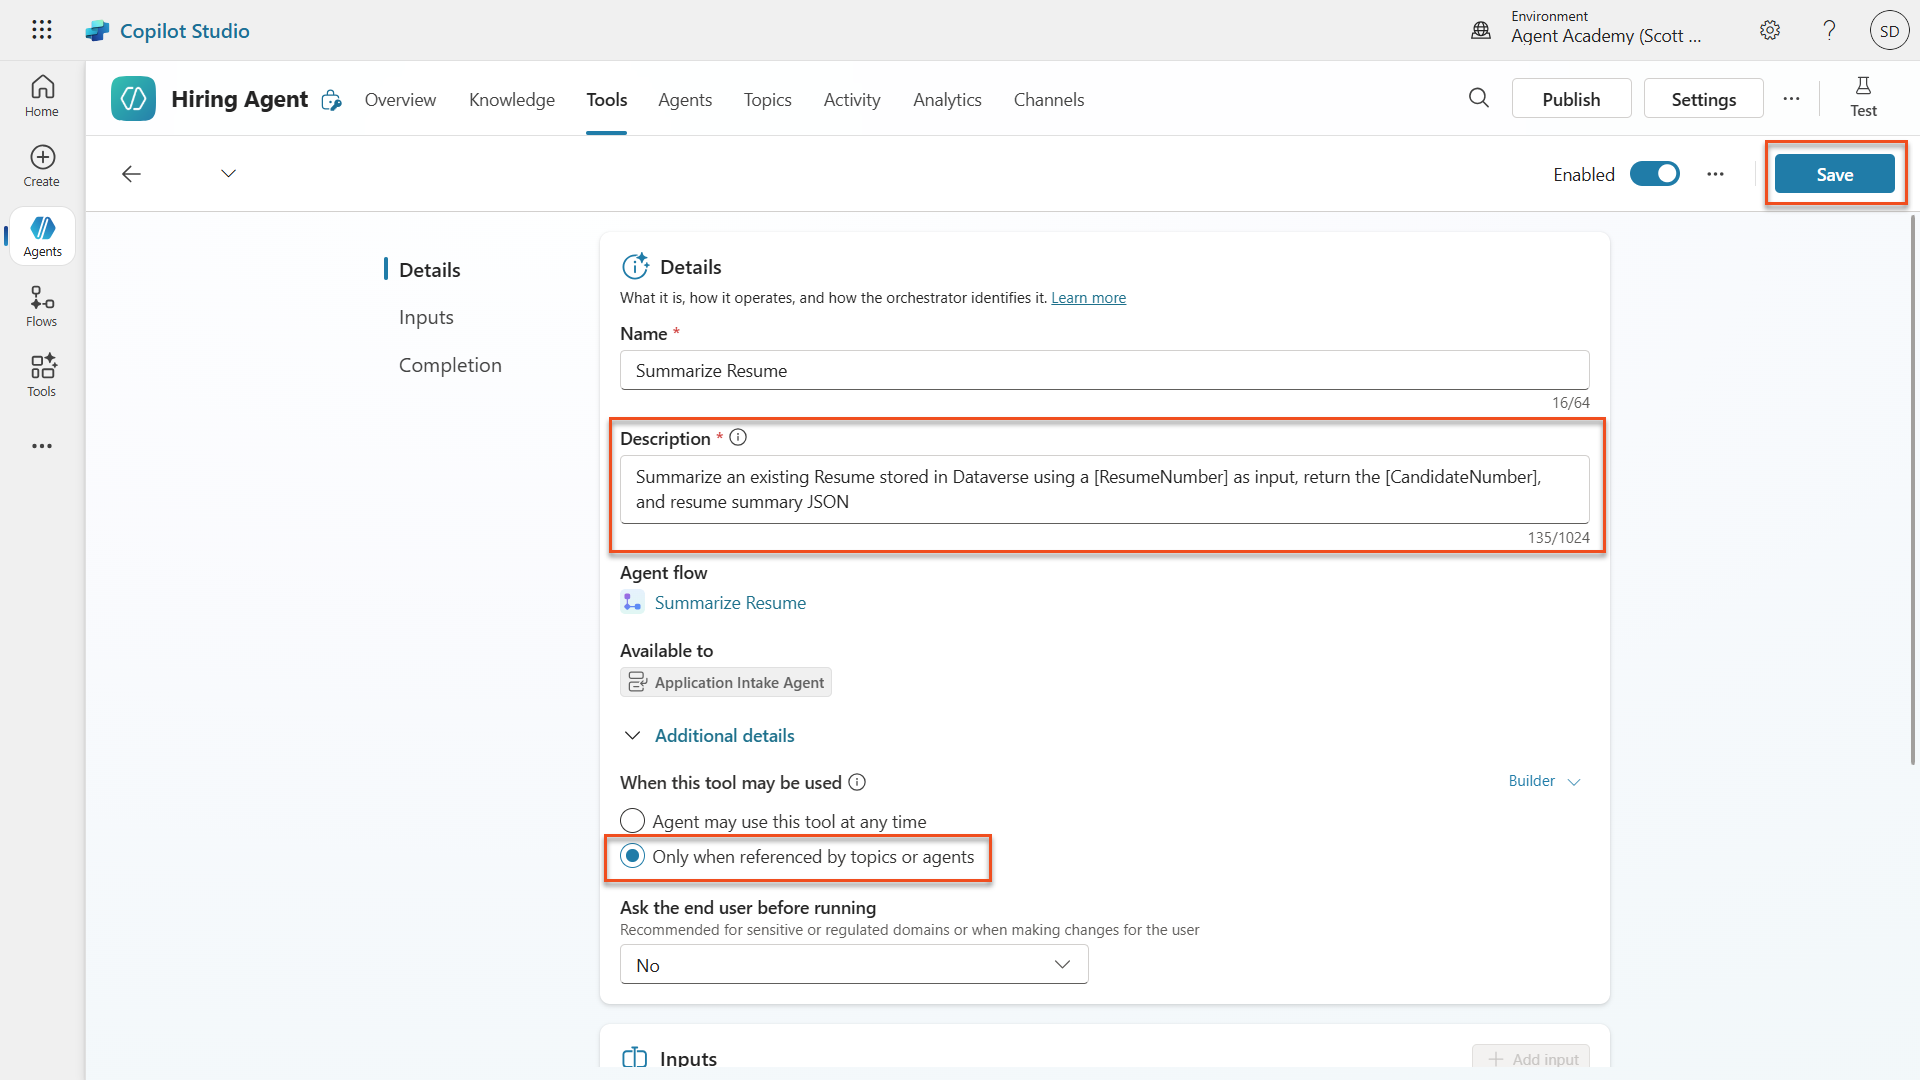1920x1080 pixels.
Task: Open the Test pane flask icon
Action: 1862,97
